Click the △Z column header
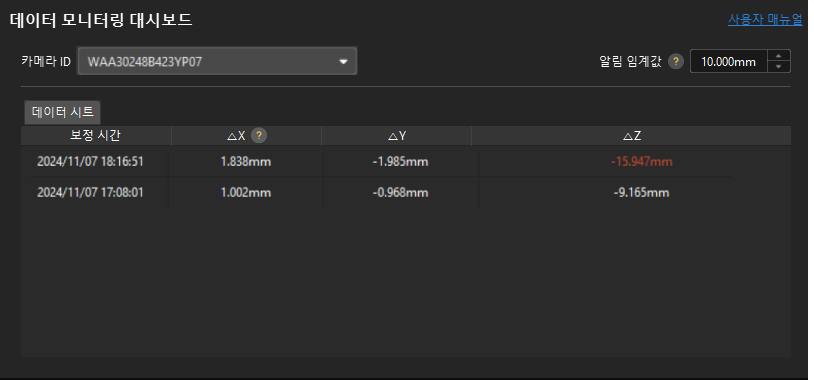The width and height of the screenshot is (814, 380). coord(631,136)
